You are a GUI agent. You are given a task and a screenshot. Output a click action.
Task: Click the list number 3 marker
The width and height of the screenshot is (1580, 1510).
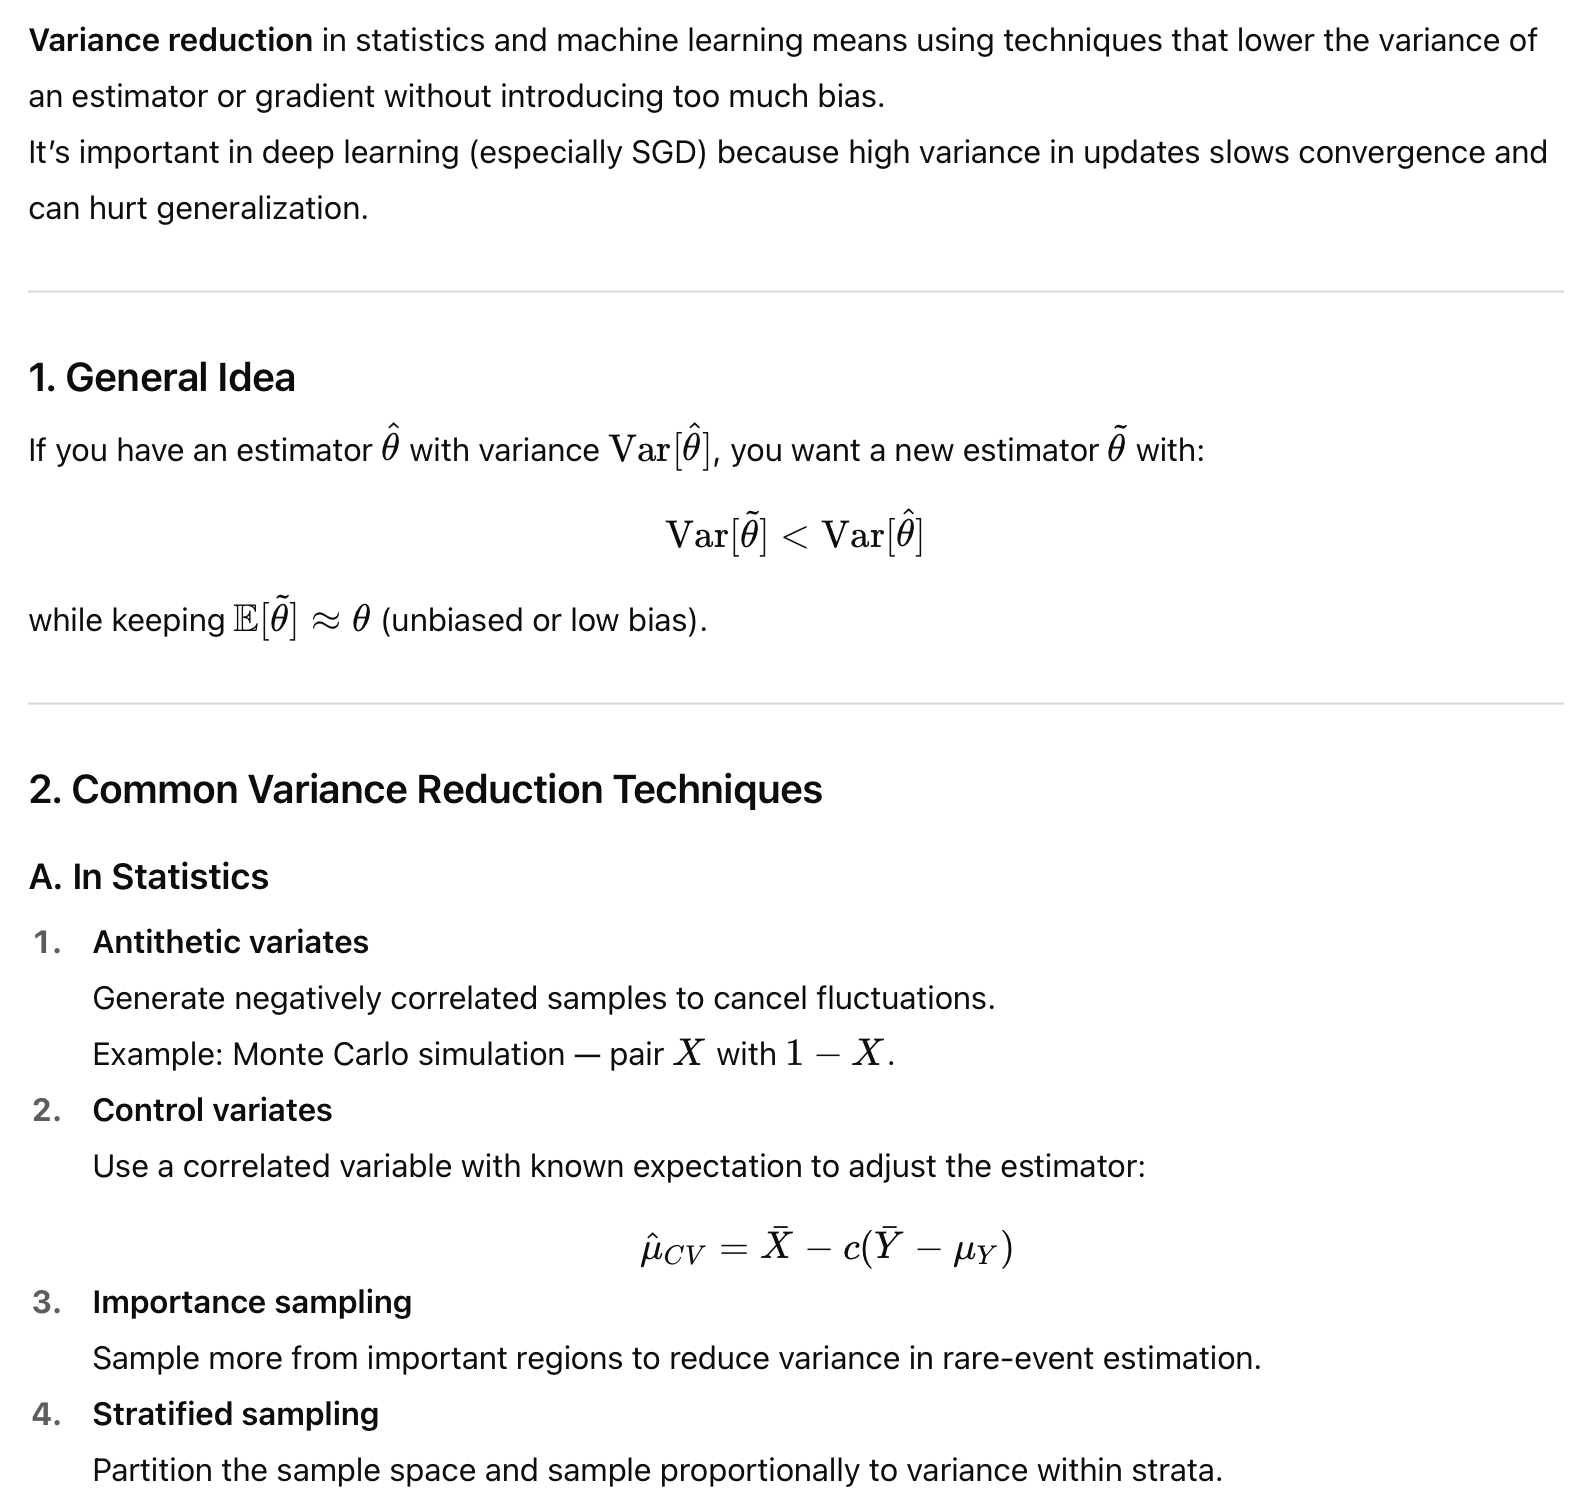point(47,1302)
